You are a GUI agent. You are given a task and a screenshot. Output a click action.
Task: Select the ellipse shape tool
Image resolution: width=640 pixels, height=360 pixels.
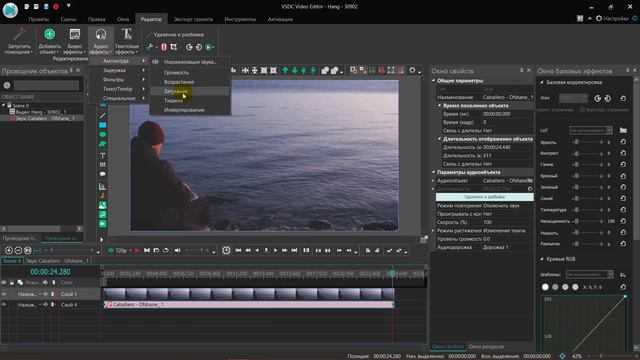(102, 134)
